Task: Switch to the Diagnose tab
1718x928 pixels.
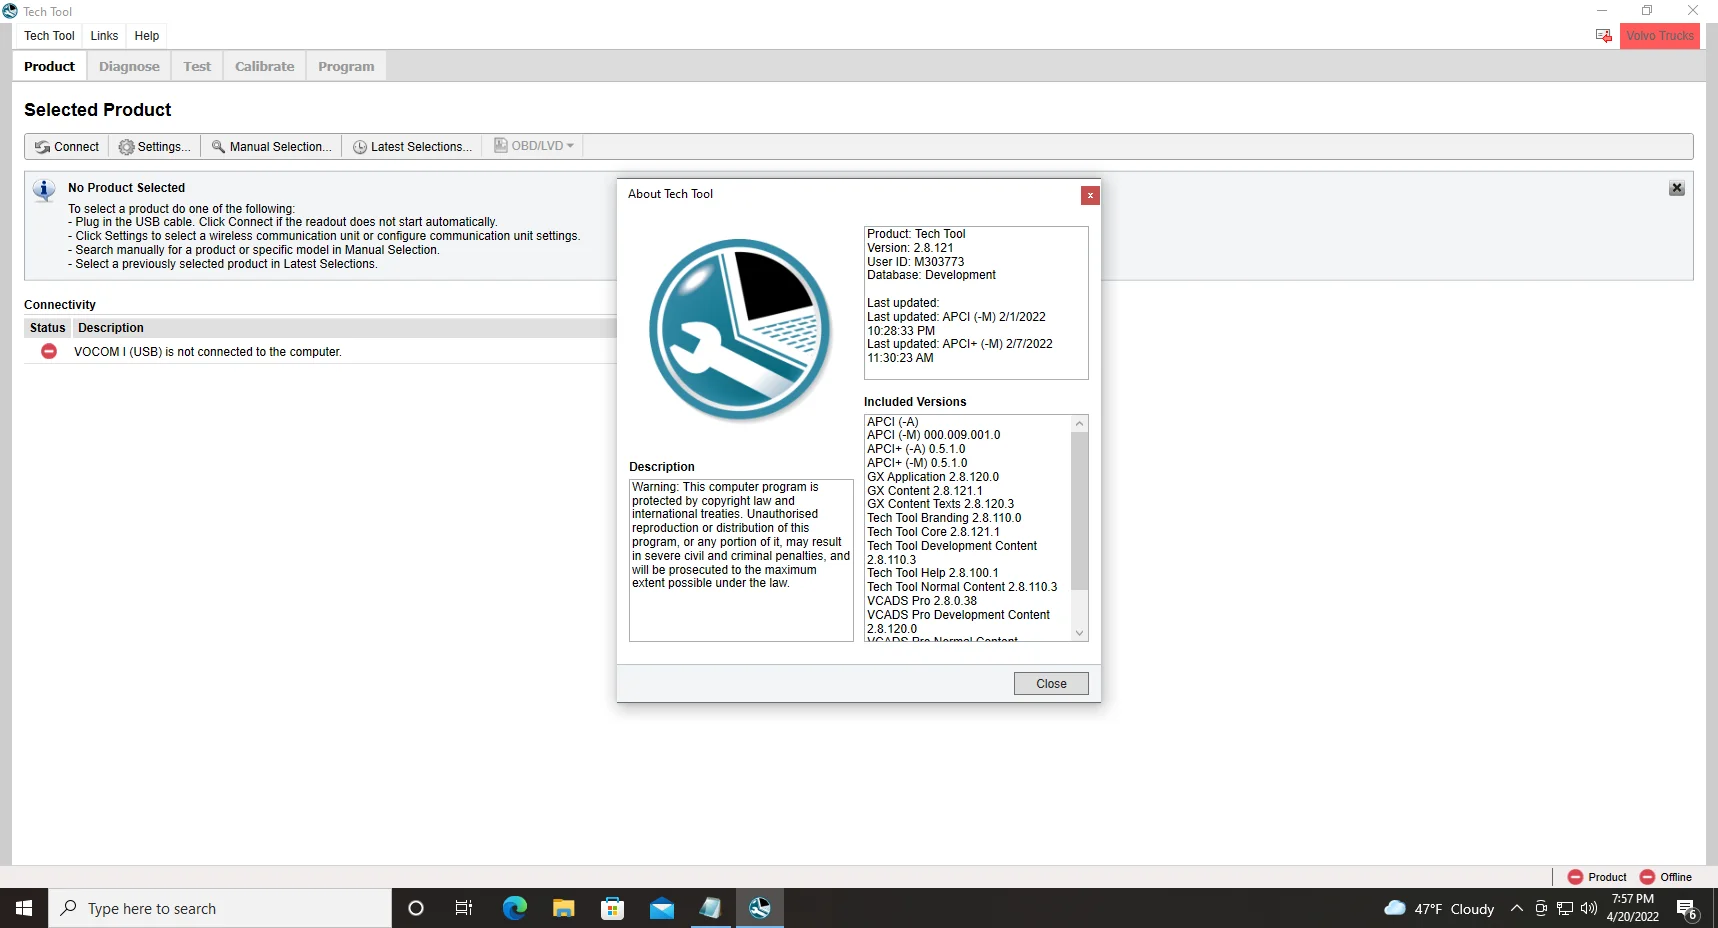Action: [129, 66]
